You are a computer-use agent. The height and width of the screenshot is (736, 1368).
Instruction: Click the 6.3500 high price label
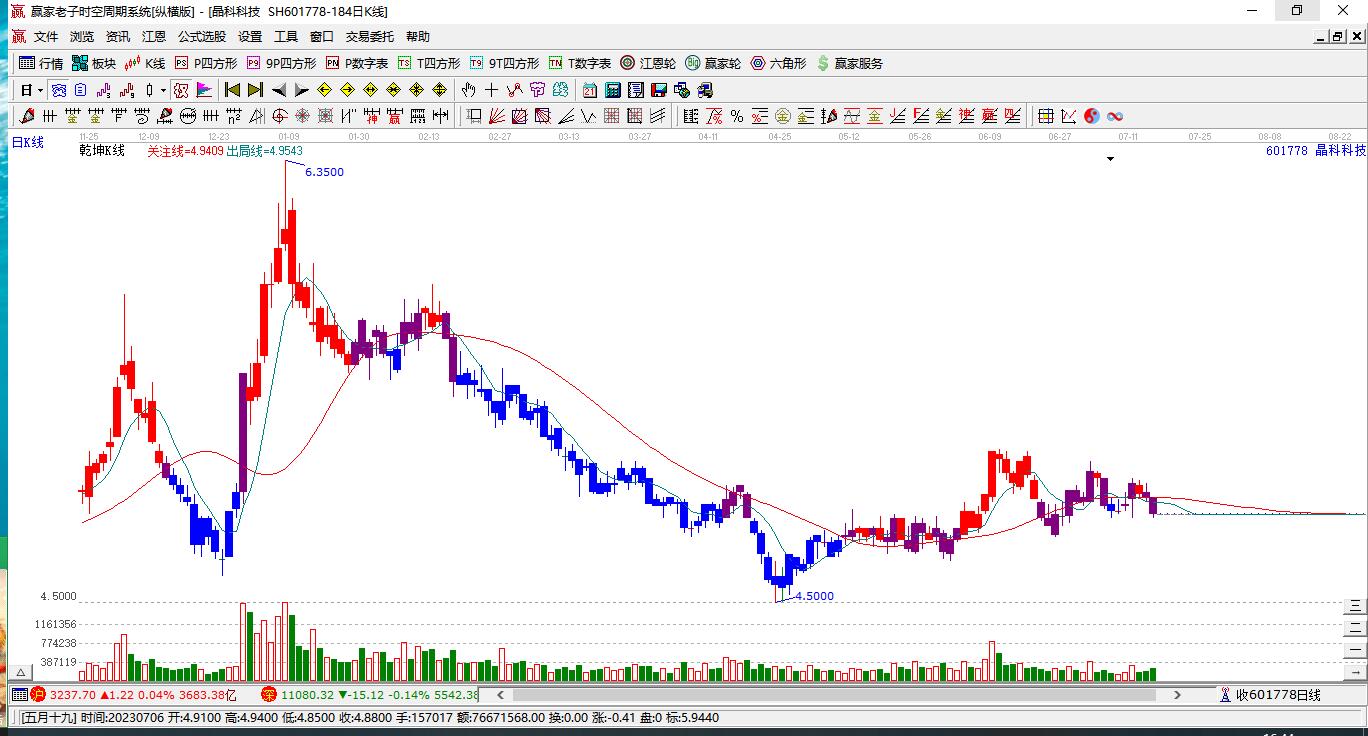coord(324,172)
